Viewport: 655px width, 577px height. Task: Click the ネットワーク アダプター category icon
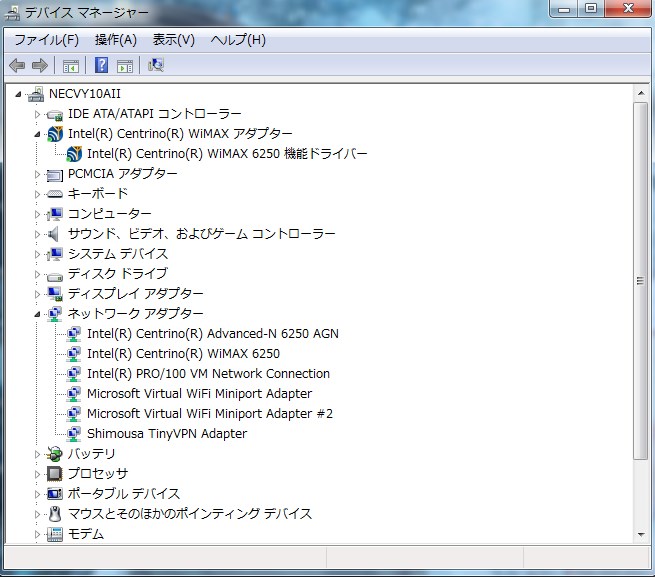[55, 314]
